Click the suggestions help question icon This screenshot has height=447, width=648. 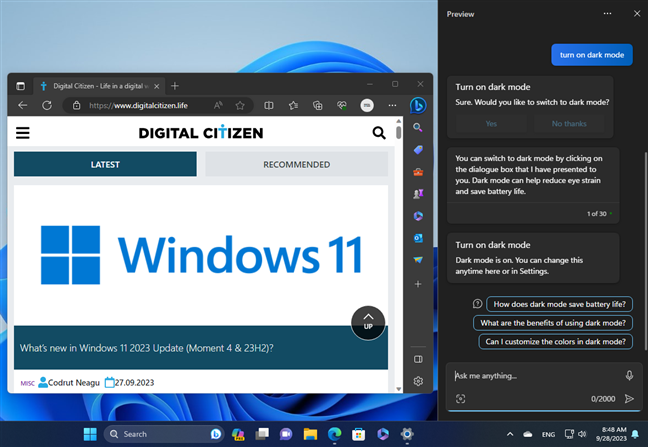pyautogui.click(x=477, y=304)
